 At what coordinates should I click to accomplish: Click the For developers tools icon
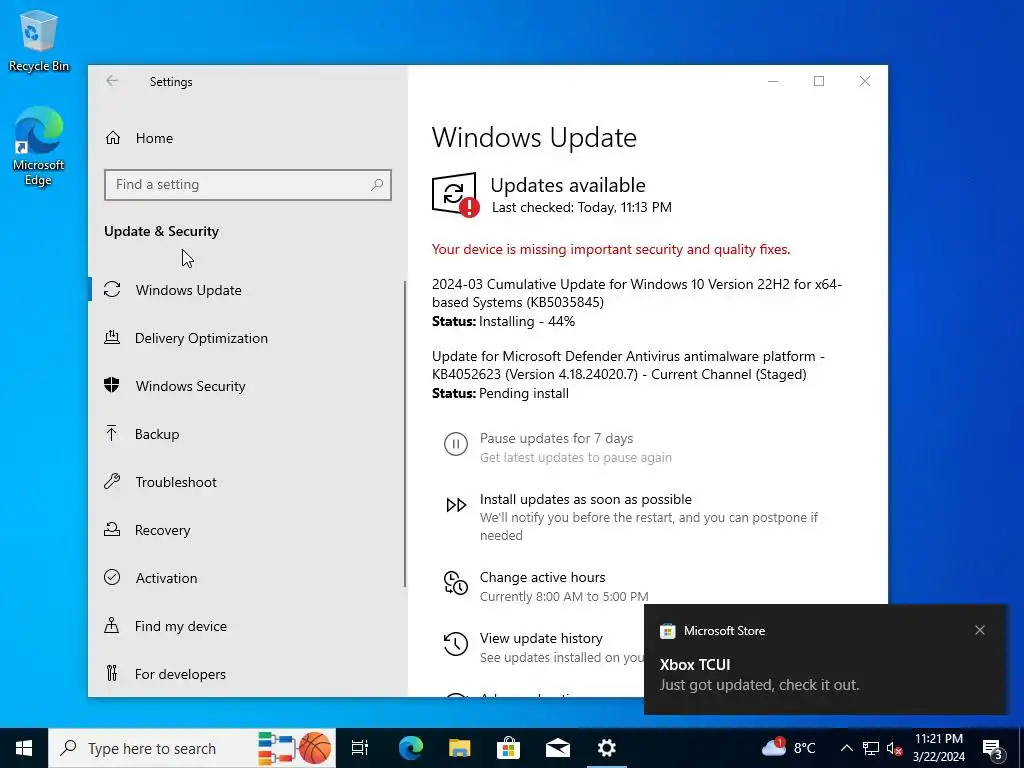(112, 673)
